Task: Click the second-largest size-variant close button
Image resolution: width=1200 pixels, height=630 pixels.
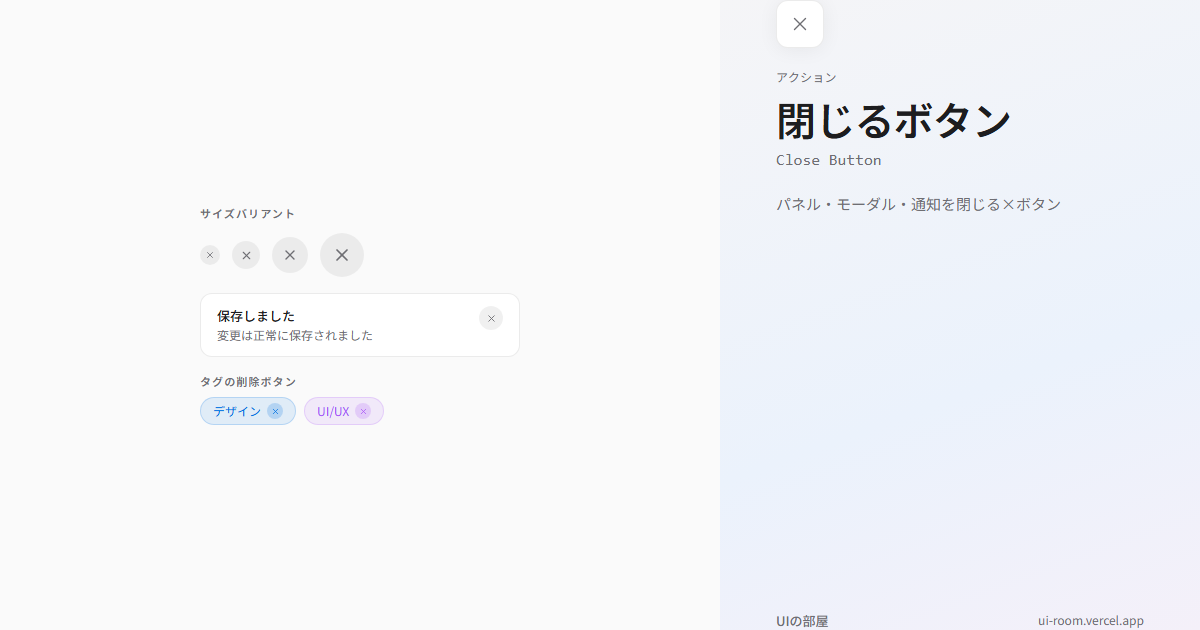Action: (290, 255)
